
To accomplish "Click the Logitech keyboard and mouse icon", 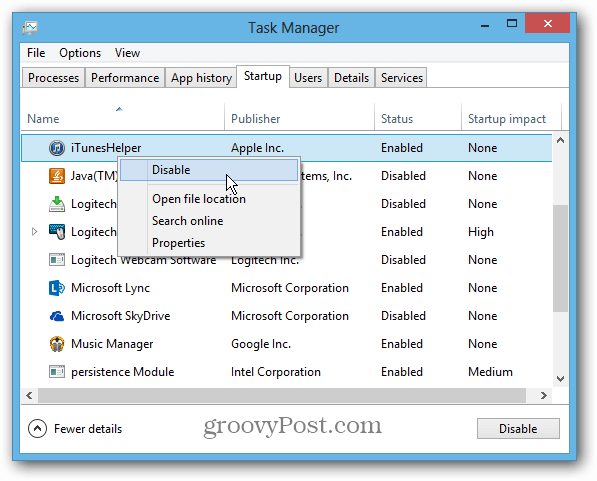I will tap(57, 232).
